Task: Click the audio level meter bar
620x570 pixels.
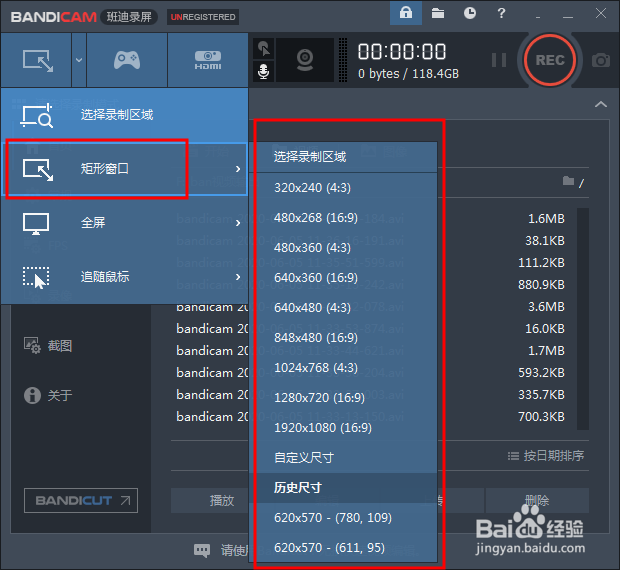Action: [343, 60]
